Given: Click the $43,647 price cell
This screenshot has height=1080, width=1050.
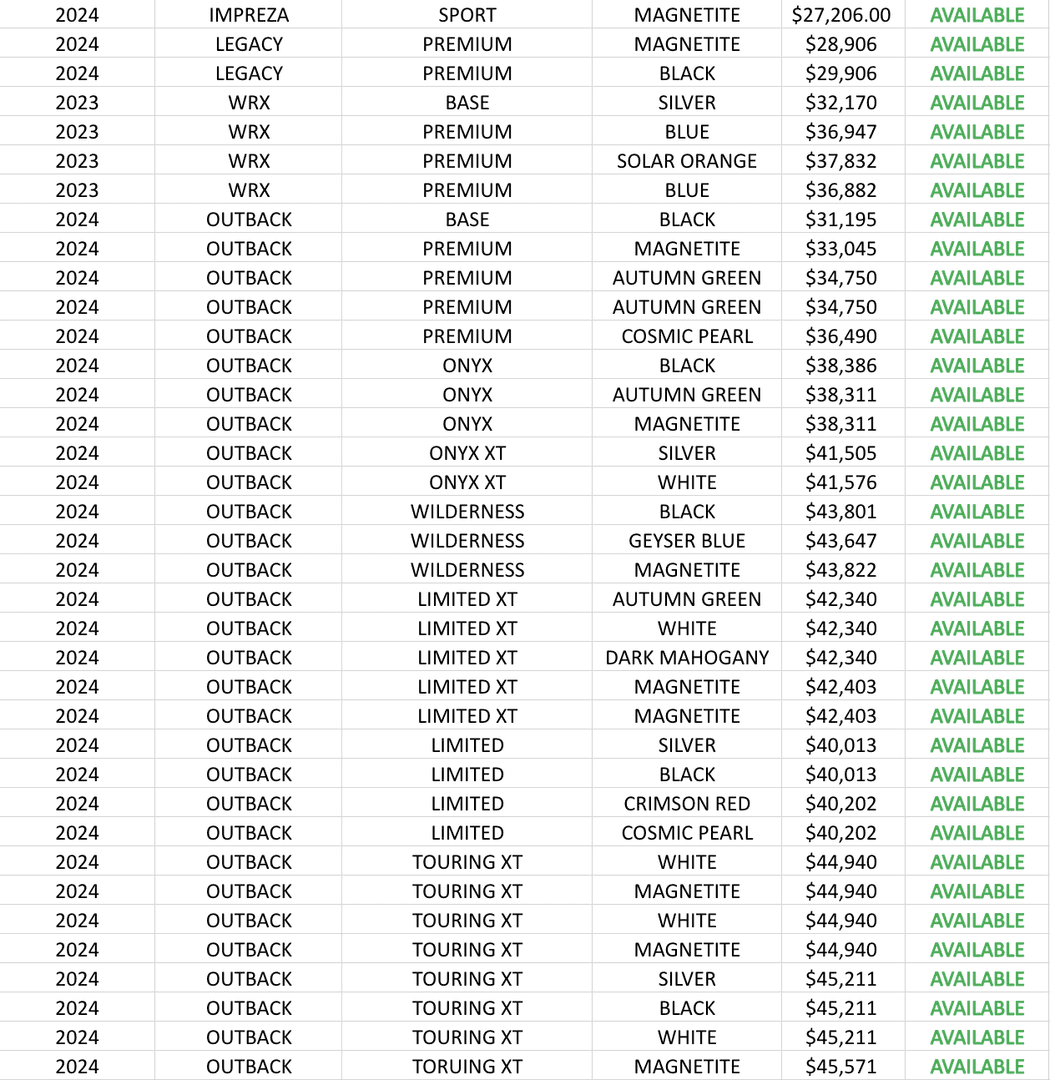Looking at the screenshot, I should 841,541.
